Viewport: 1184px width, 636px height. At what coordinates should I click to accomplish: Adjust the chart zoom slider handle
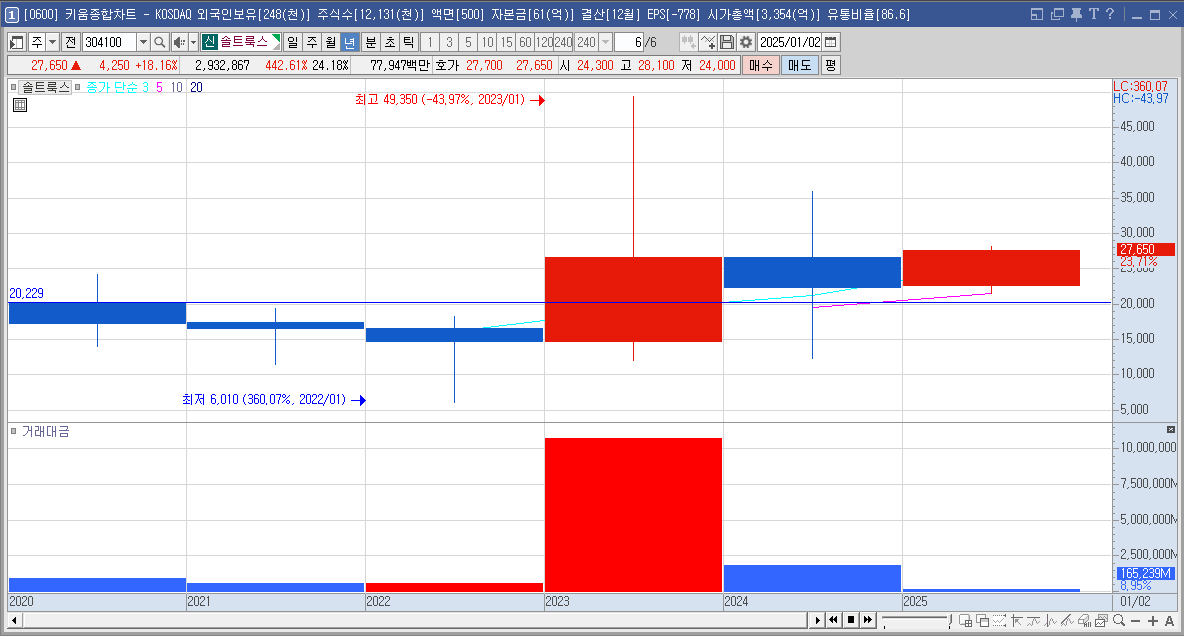pyautogui.click(x=949, y=621)
